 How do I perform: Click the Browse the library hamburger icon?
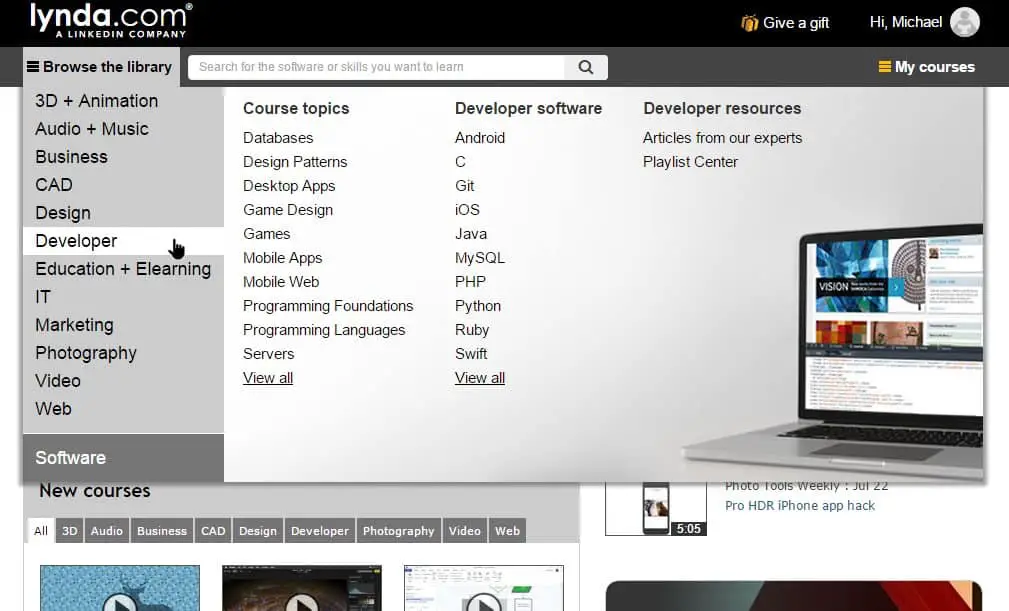pyautogui.click(x=33, y=66)
